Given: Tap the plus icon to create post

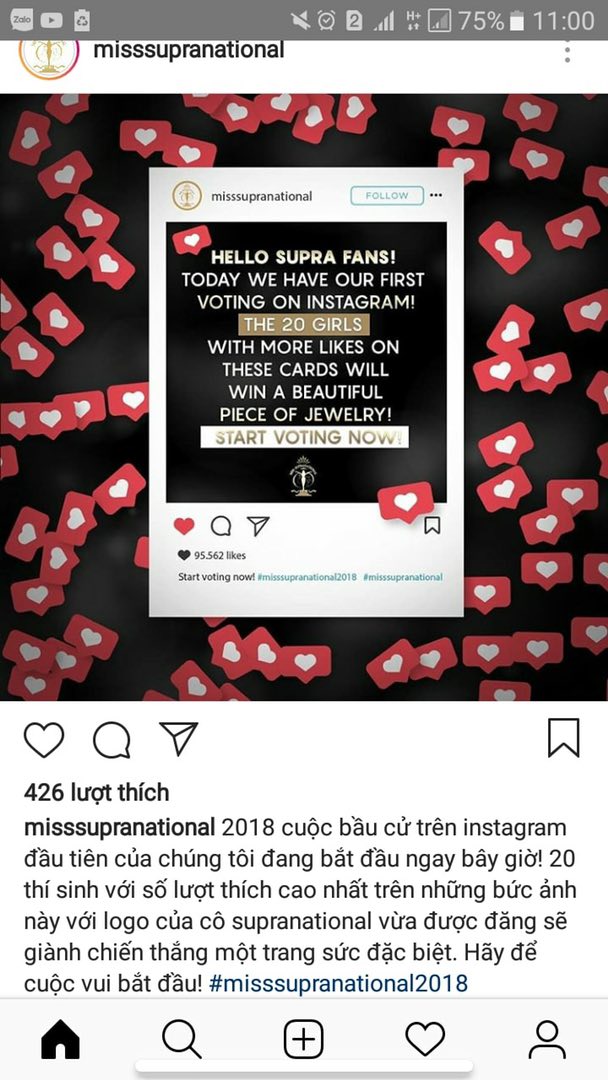Looking at the screenshot, I should pos(304,1039).
